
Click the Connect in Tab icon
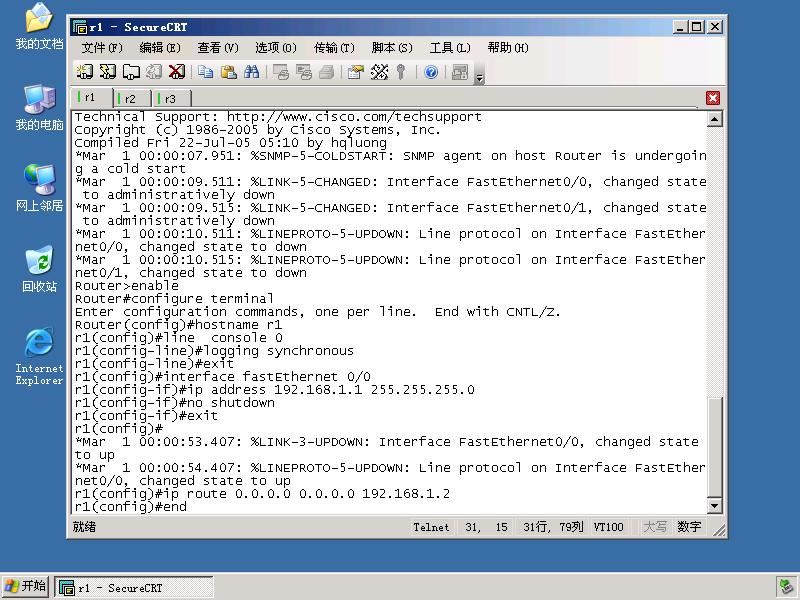click(131, 72)
